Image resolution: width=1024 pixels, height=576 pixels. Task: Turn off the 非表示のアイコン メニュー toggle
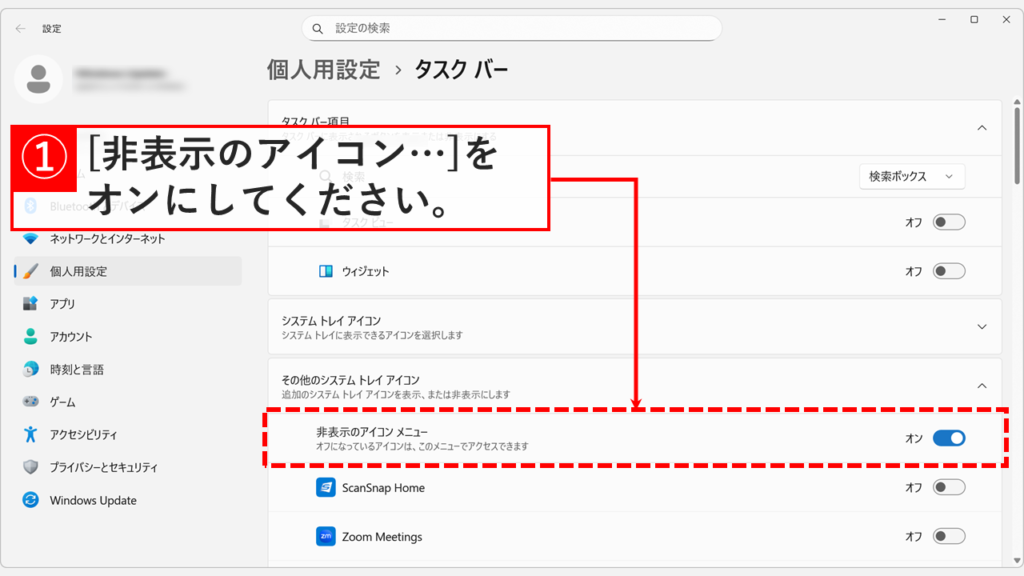[x=947, y=438]
